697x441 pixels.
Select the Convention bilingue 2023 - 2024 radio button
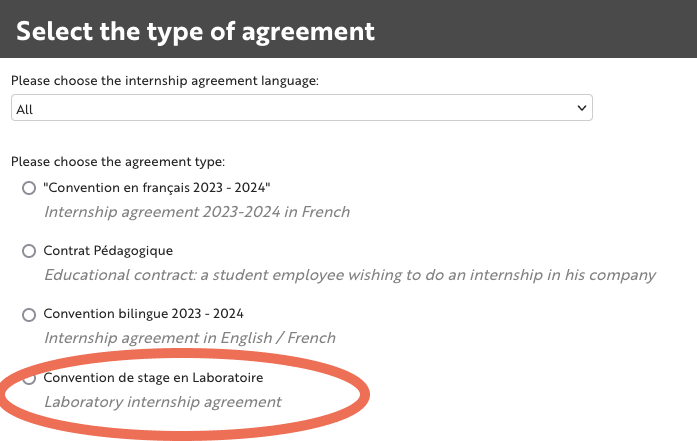coord(29,314)
